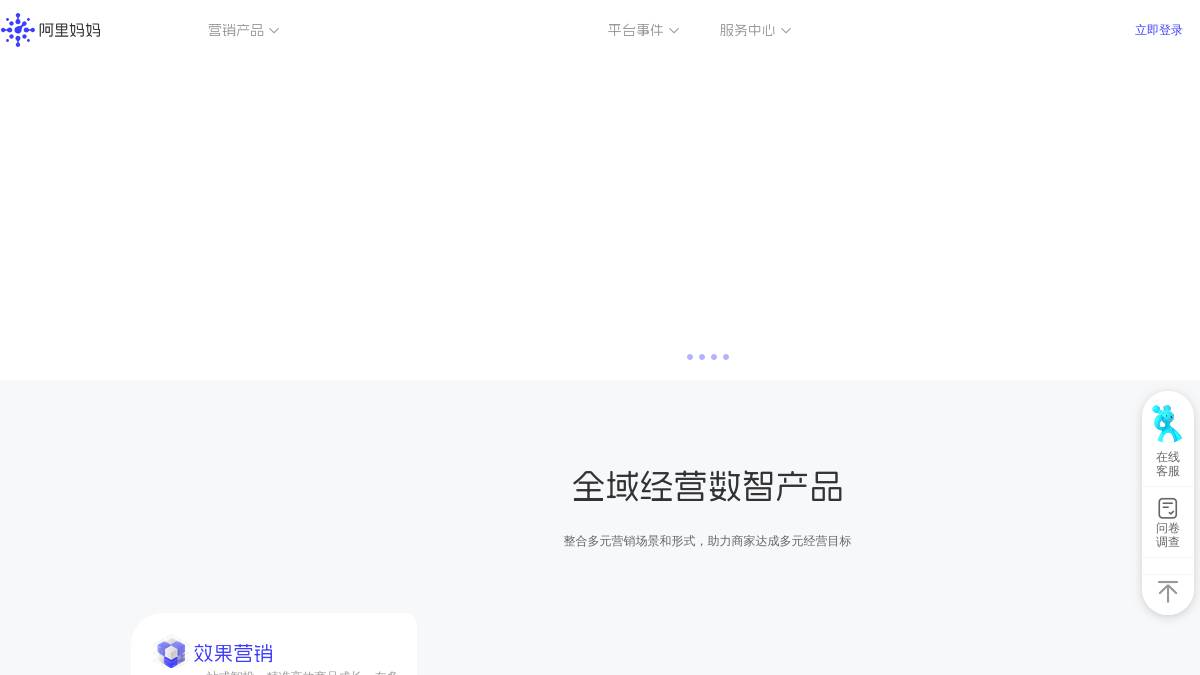Expand the 平台事件 dropdown chevron
Image resolution: width=1200 pixels, height=675 pixels.
coord(674,30)
